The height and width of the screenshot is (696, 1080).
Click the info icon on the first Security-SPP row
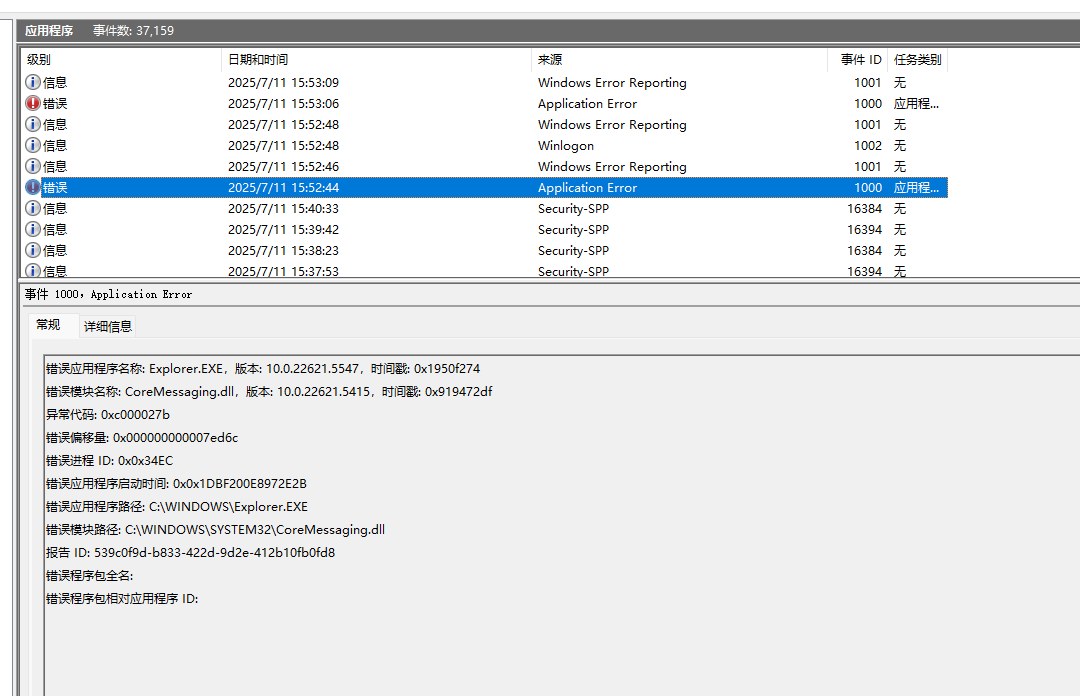tap(34, 208)
